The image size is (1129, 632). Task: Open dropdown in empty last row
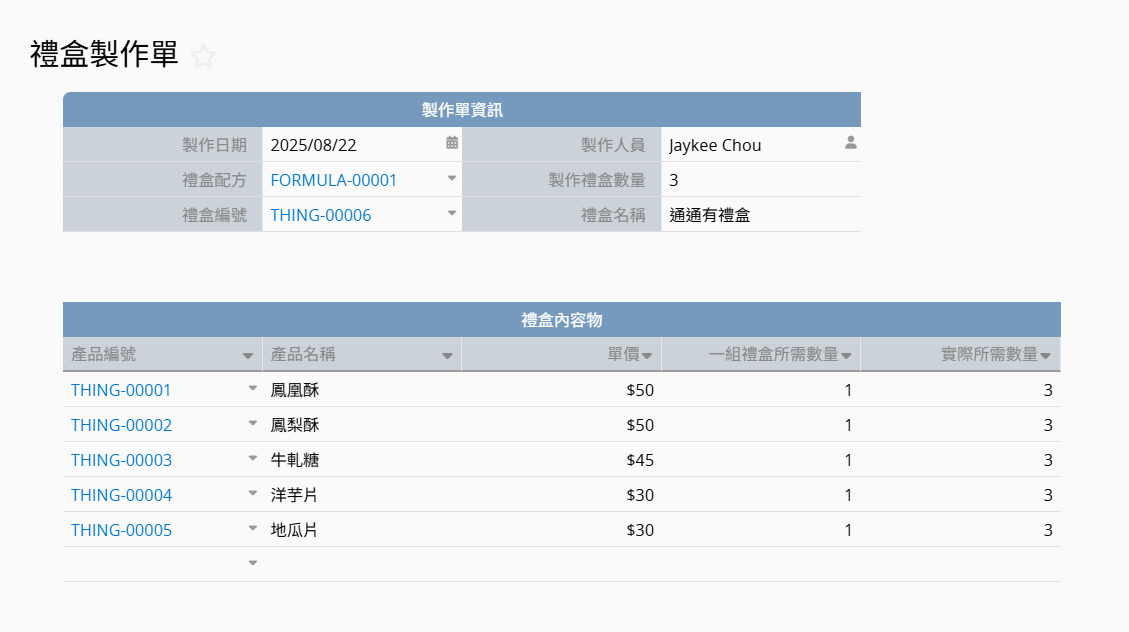pos(253,564)
